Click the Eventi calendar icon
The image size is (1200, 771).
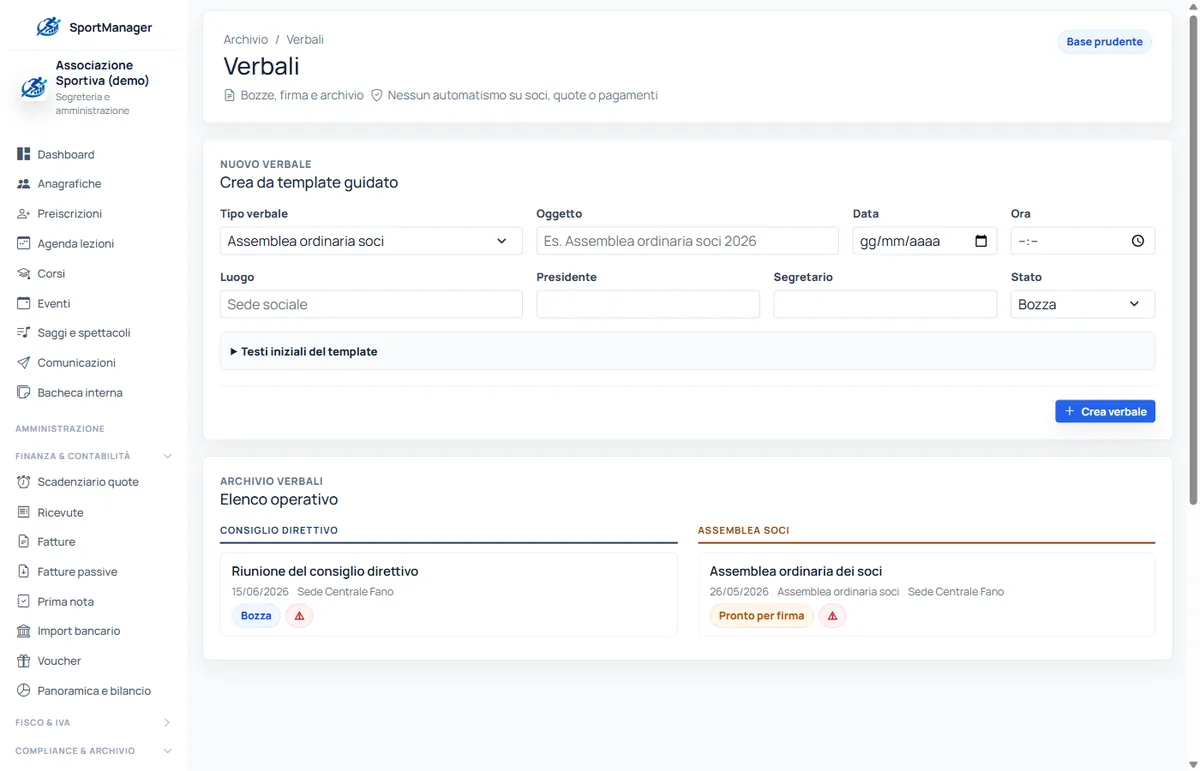point(24,303)
